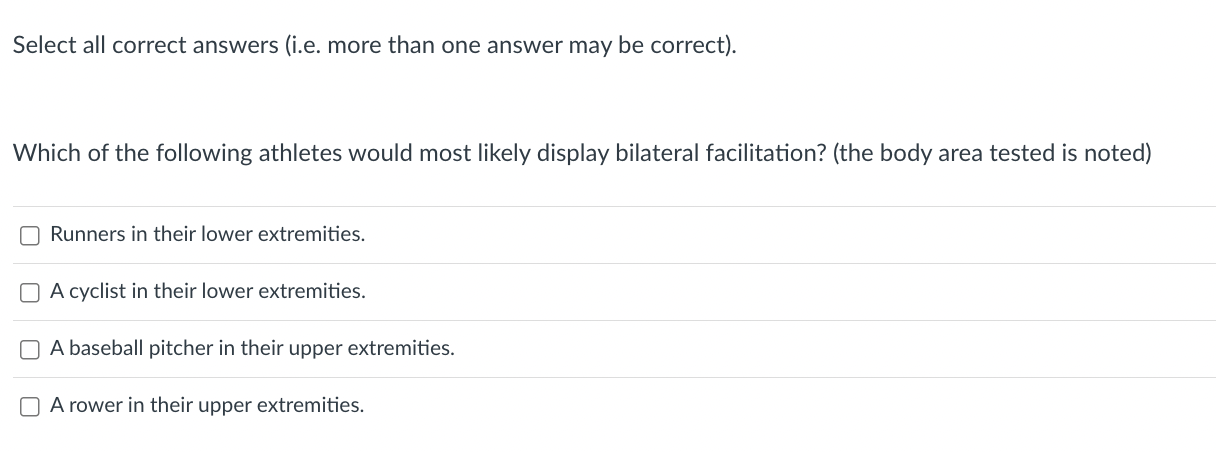Click the word 'rower' in fourth option

94,406
